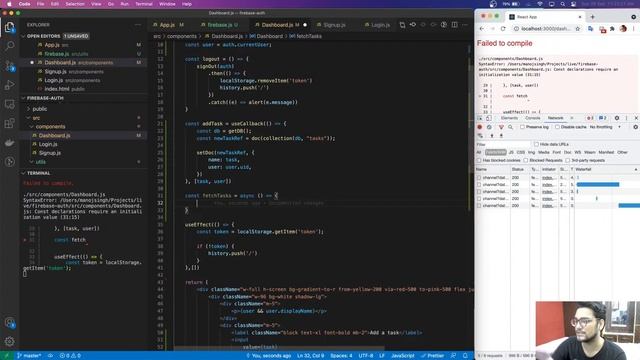Open the Explorer view in activity bar
The image size is (640, 360).
point(9,27)
